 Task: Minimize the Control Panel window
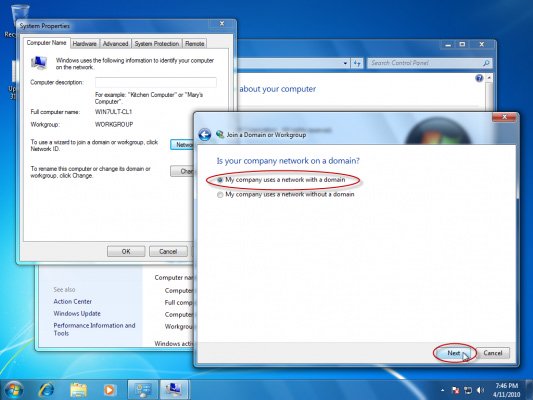448,45
